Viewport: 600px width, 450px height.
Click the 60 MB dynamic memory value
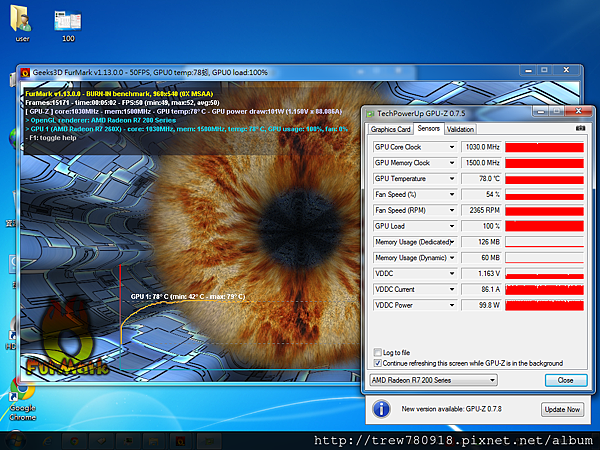pos(481,258)
